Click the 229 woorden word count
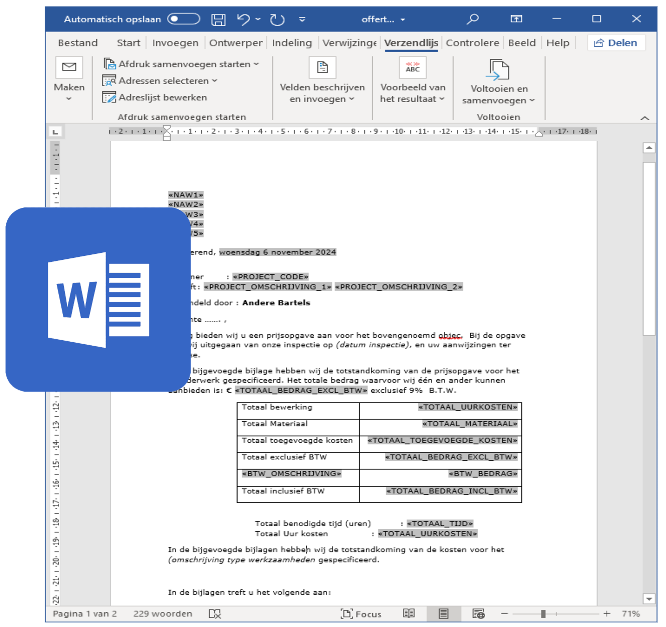Image resolution: width=666 pixels, height=627 pixels. tap(163, 614)
